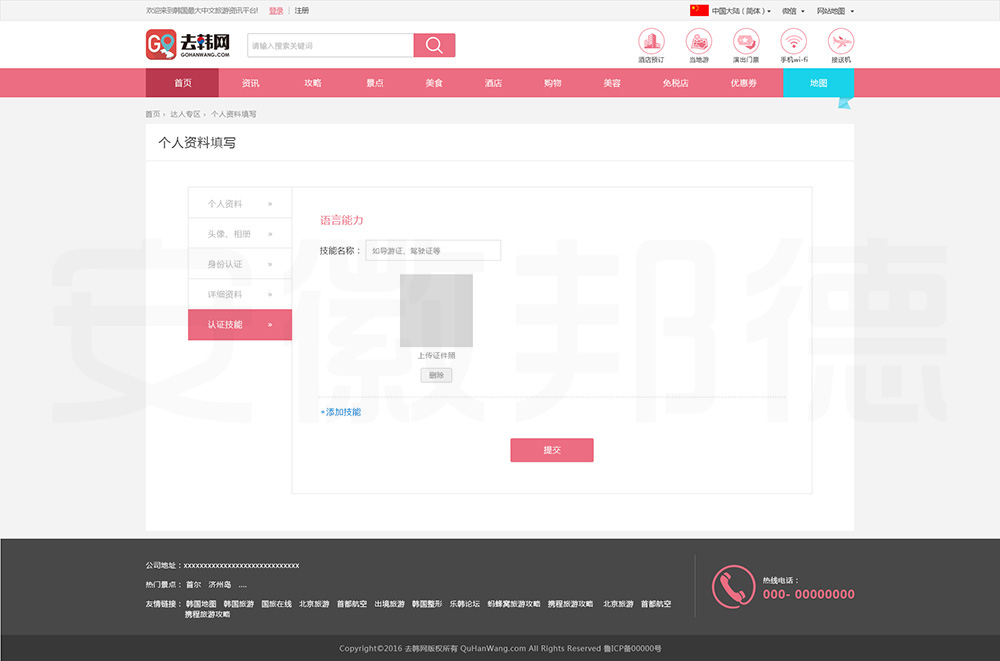Select 身份认证 in the left sidebar

tap(239, 264)
